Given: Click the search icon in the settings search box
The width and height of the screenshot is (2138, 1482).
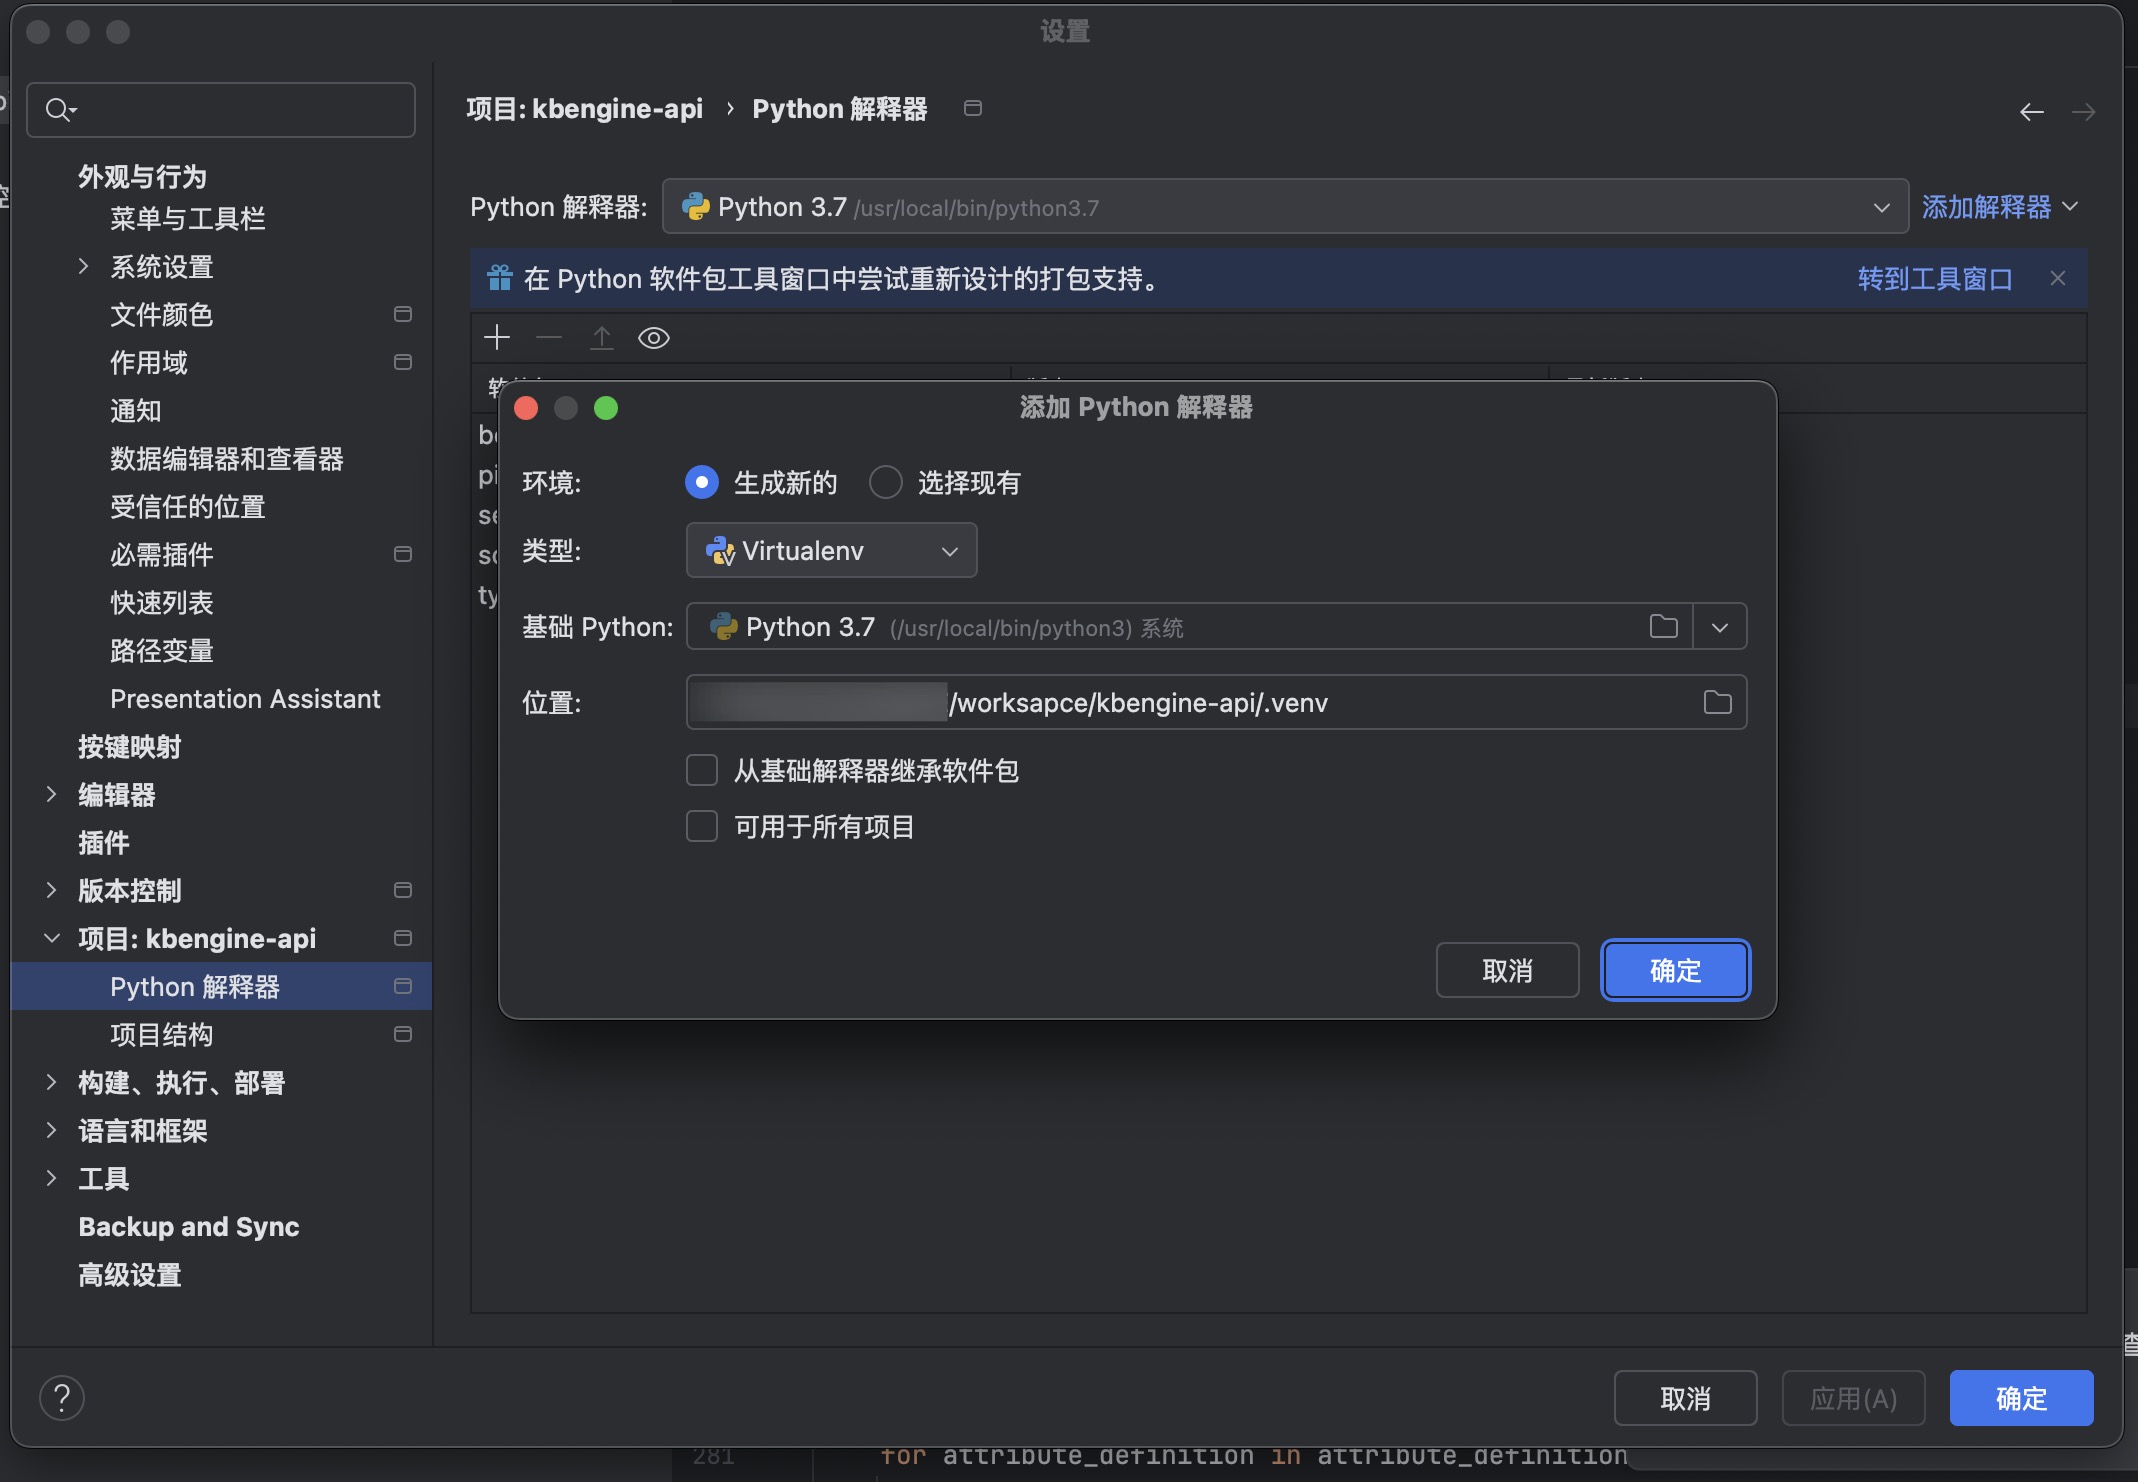Looking at the screenshot, I should (59, 110).
